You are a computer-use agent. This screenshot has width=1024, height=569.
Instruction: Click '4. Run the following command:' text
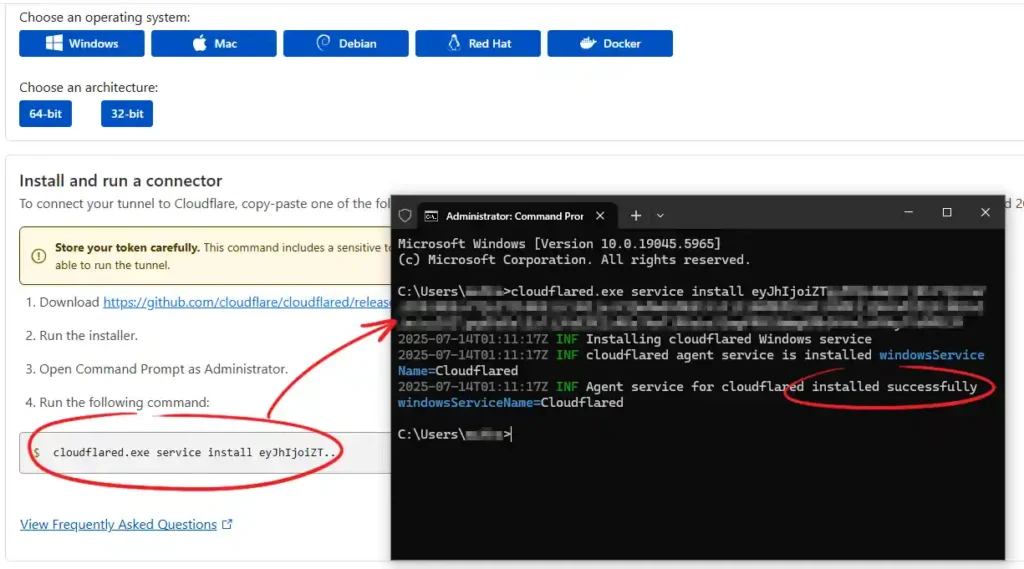coord(118,402)
